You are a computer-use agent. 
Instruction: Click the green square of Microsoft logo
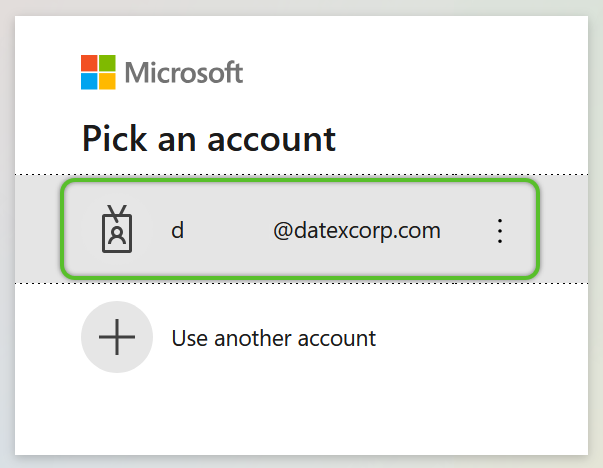tap(107, 63)
